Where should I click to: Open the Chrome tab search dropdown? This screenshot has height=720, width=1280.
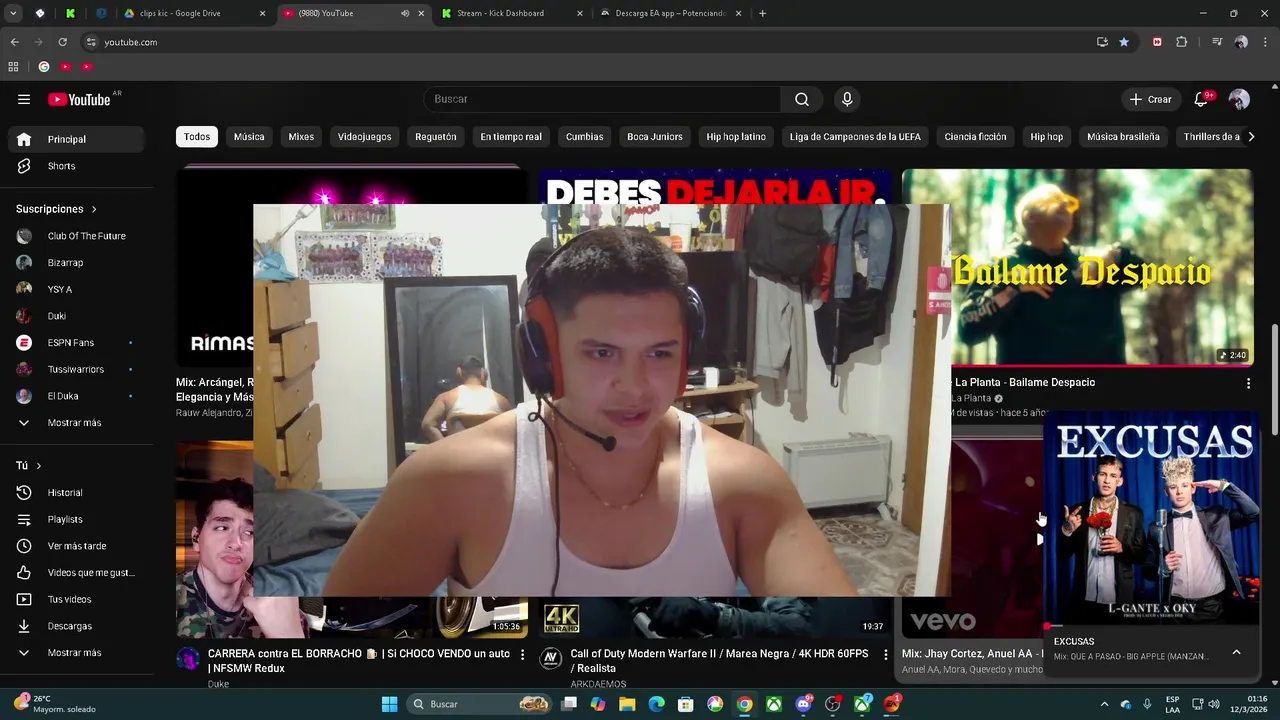tap(13, 13)
